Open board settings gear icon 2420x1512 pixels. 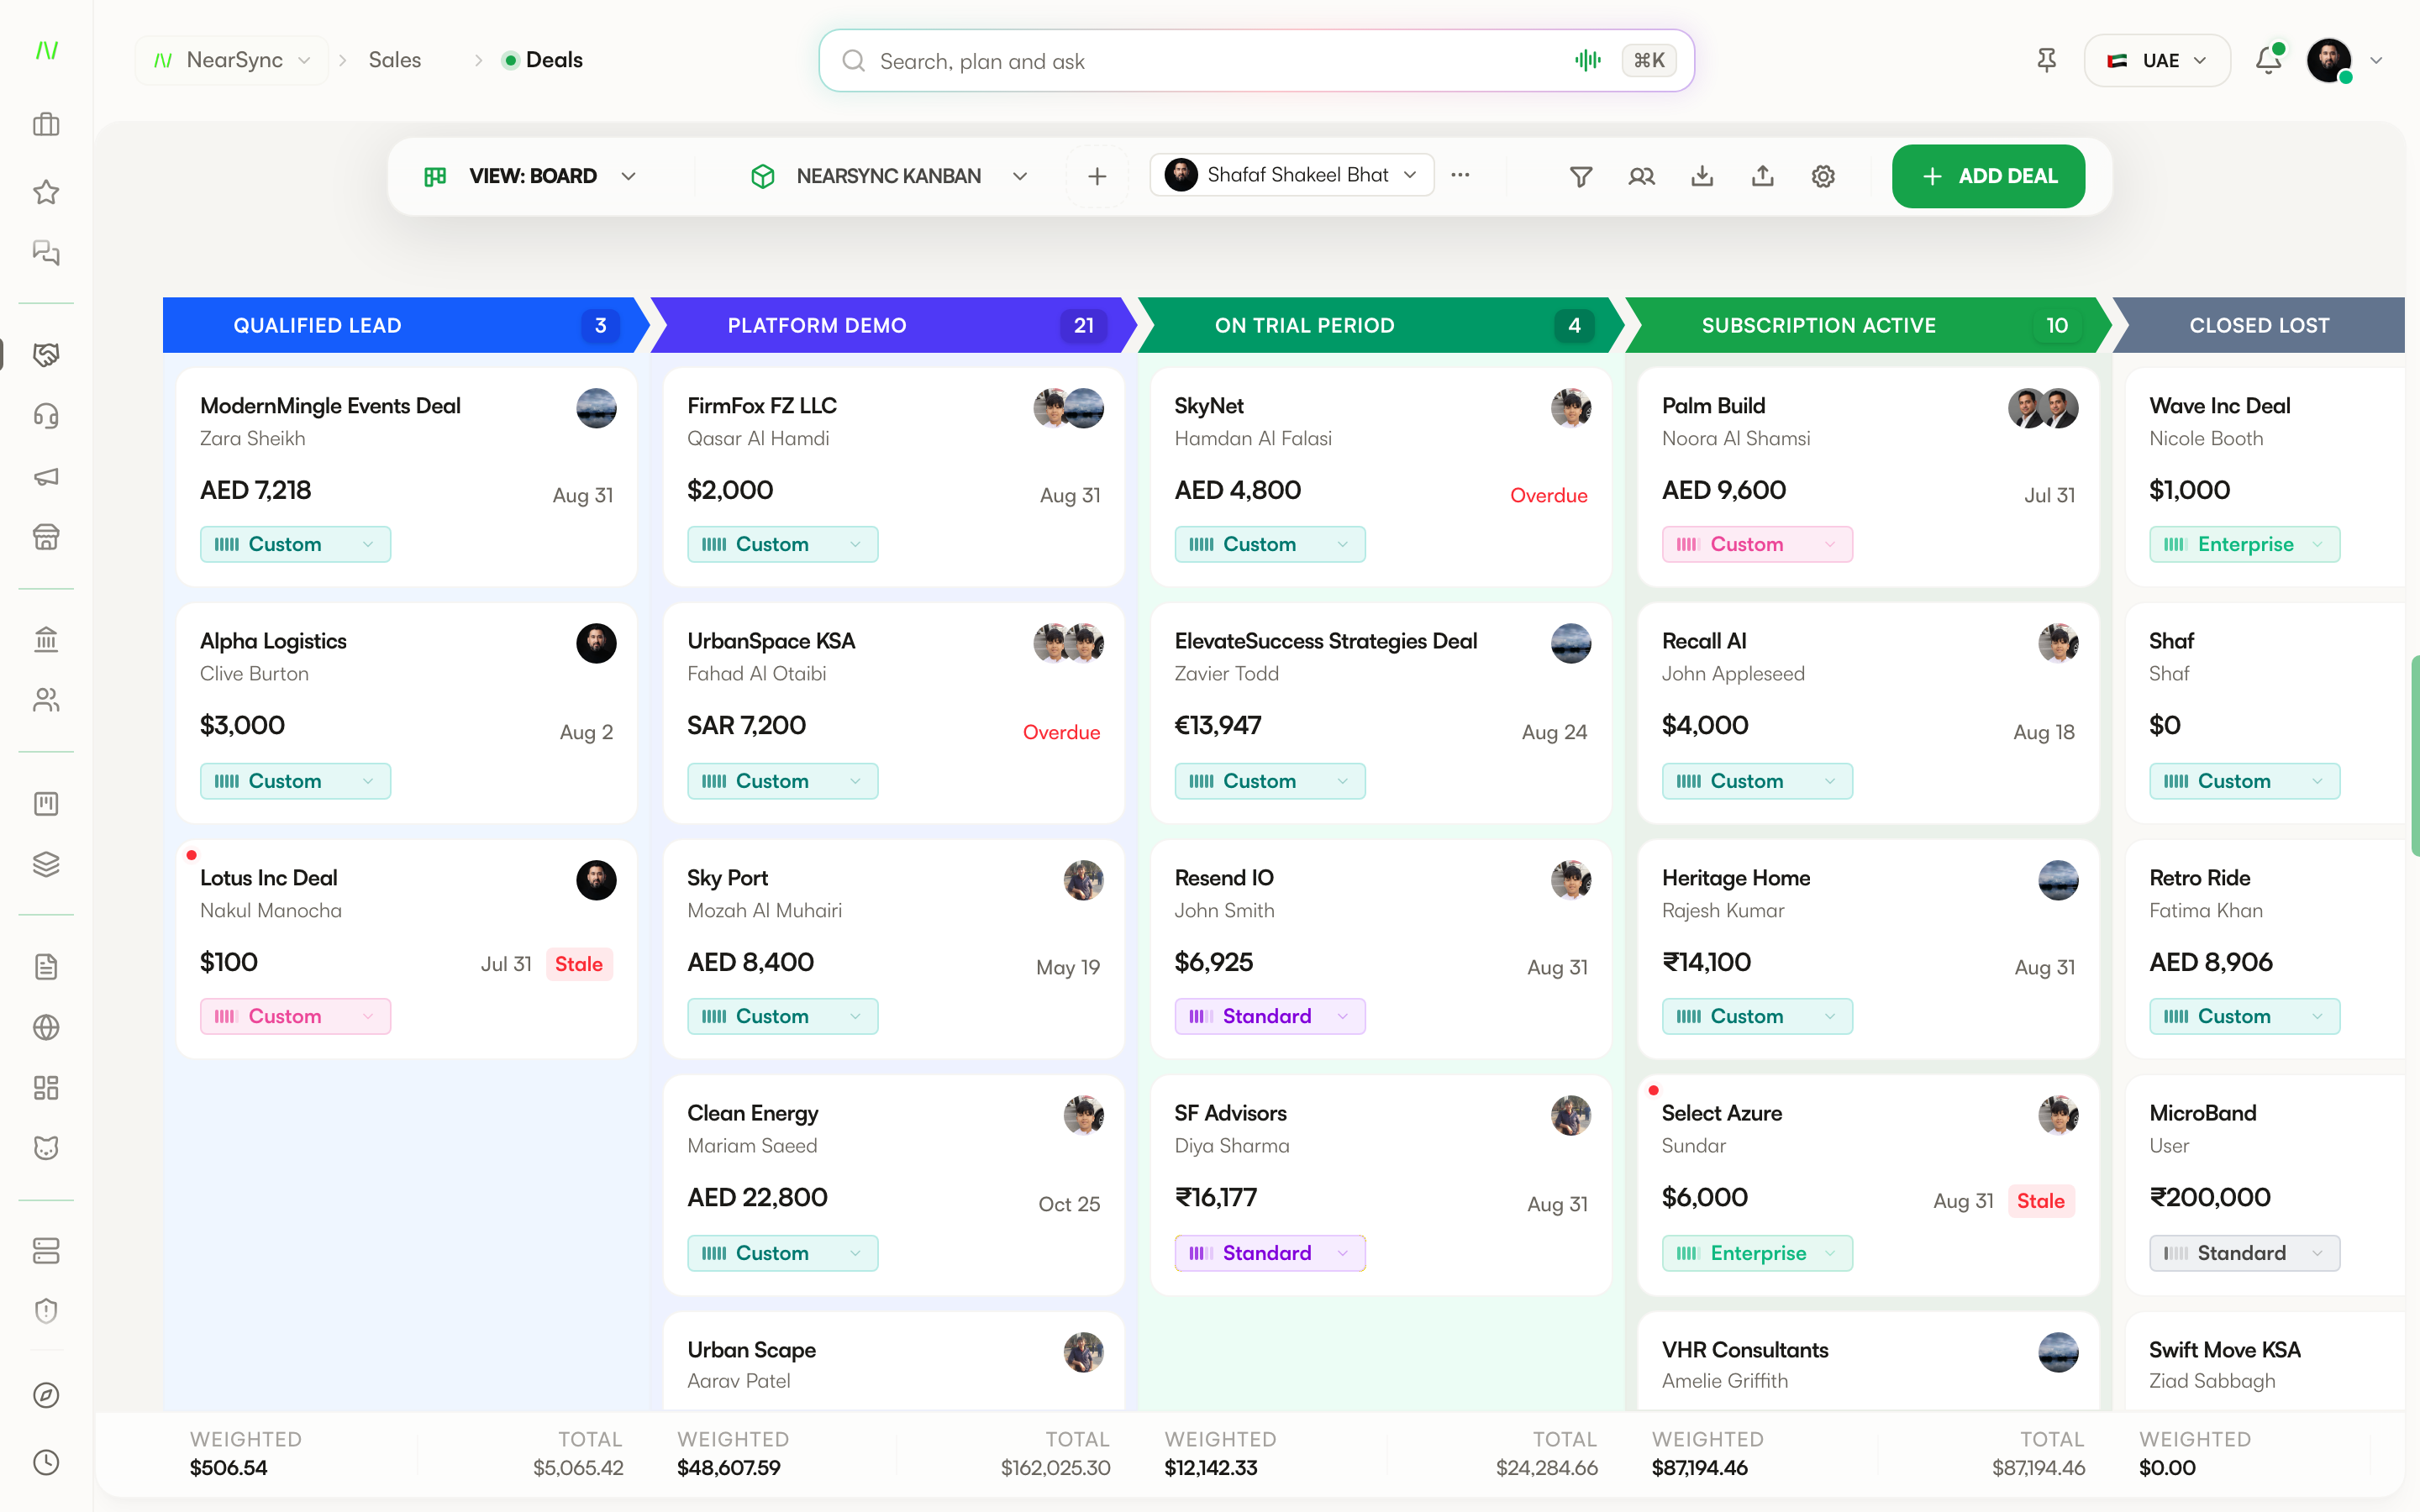[1823, 176]
